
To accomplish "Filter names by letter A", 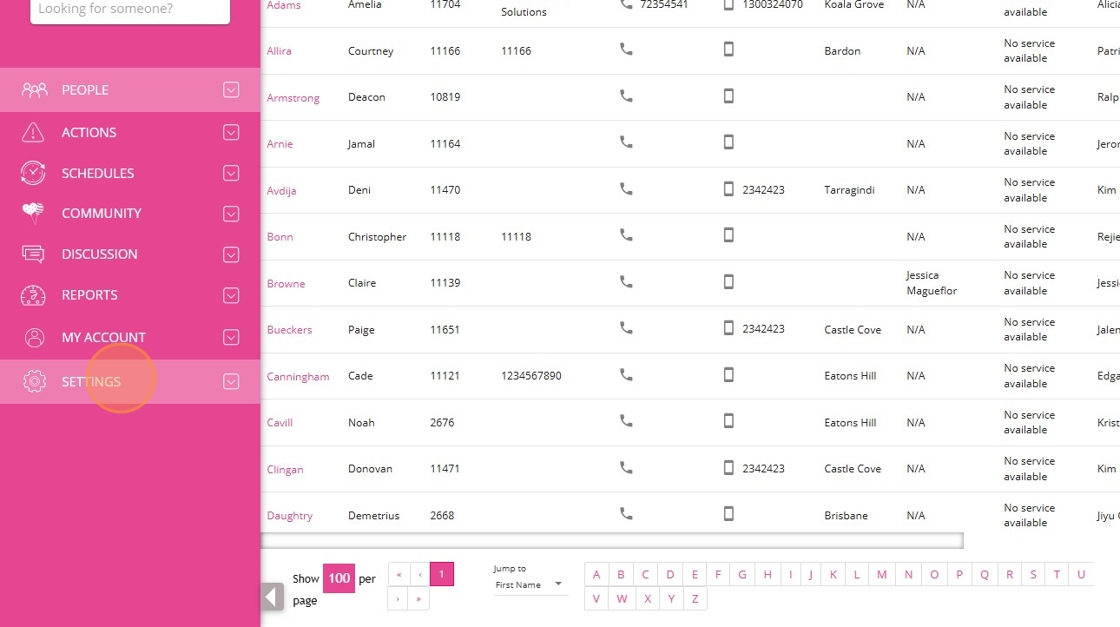I will [x=596, y=574].
